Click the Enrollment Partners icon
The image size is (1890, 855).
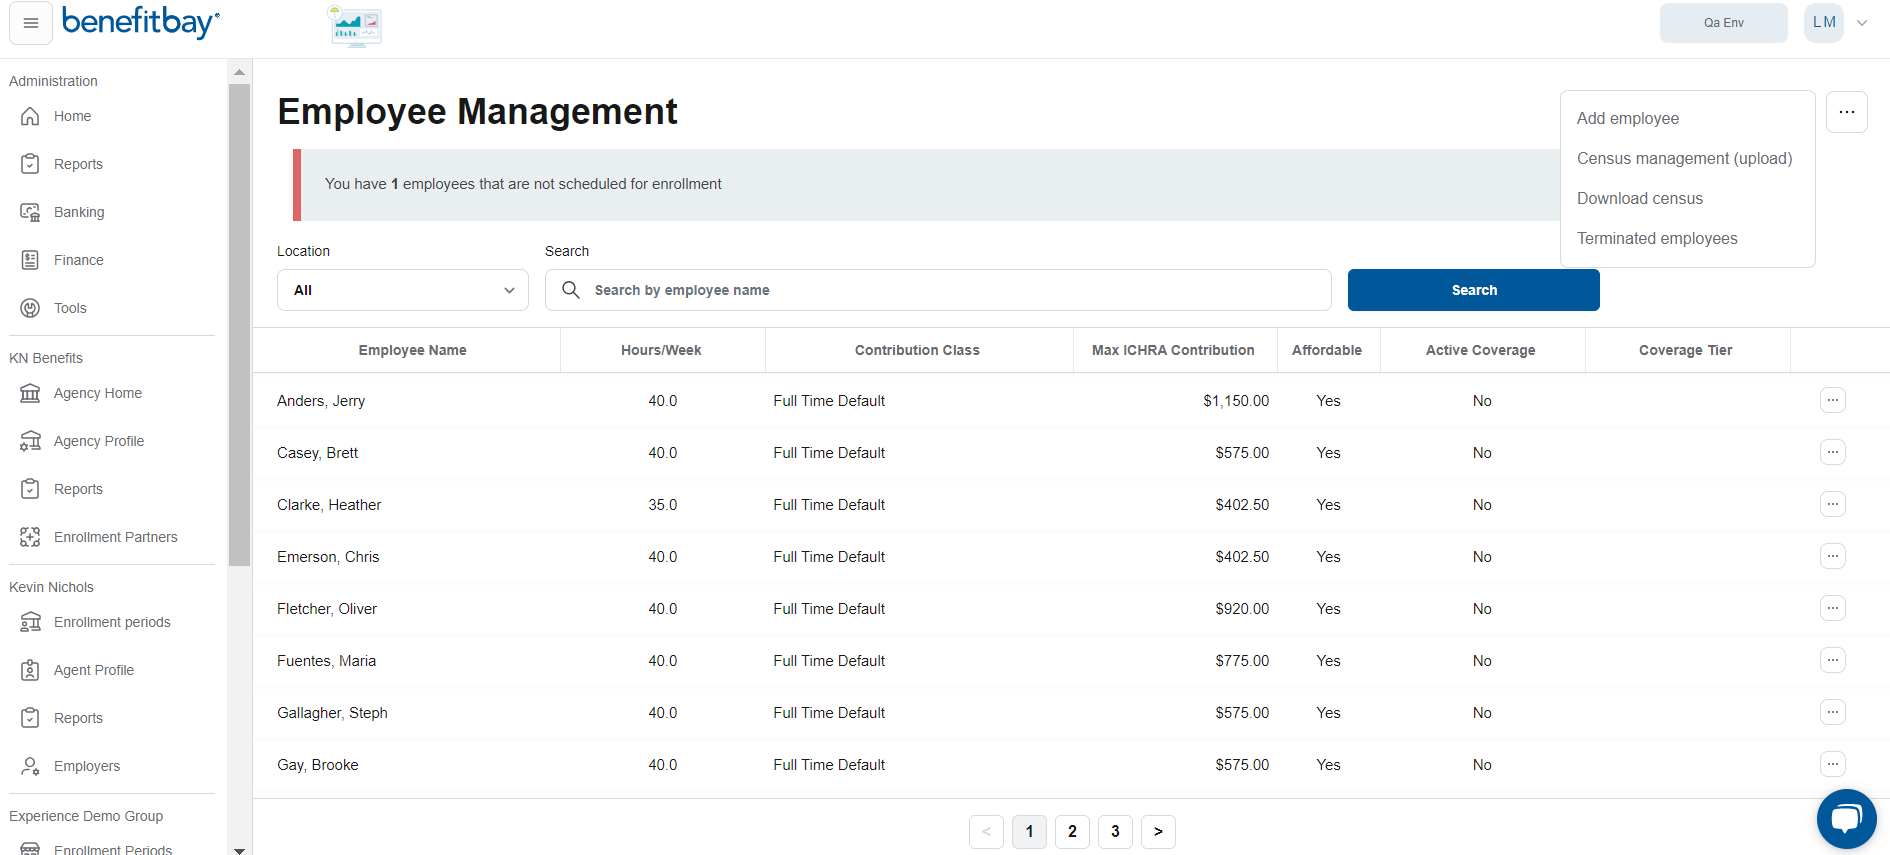coord(31,537)
